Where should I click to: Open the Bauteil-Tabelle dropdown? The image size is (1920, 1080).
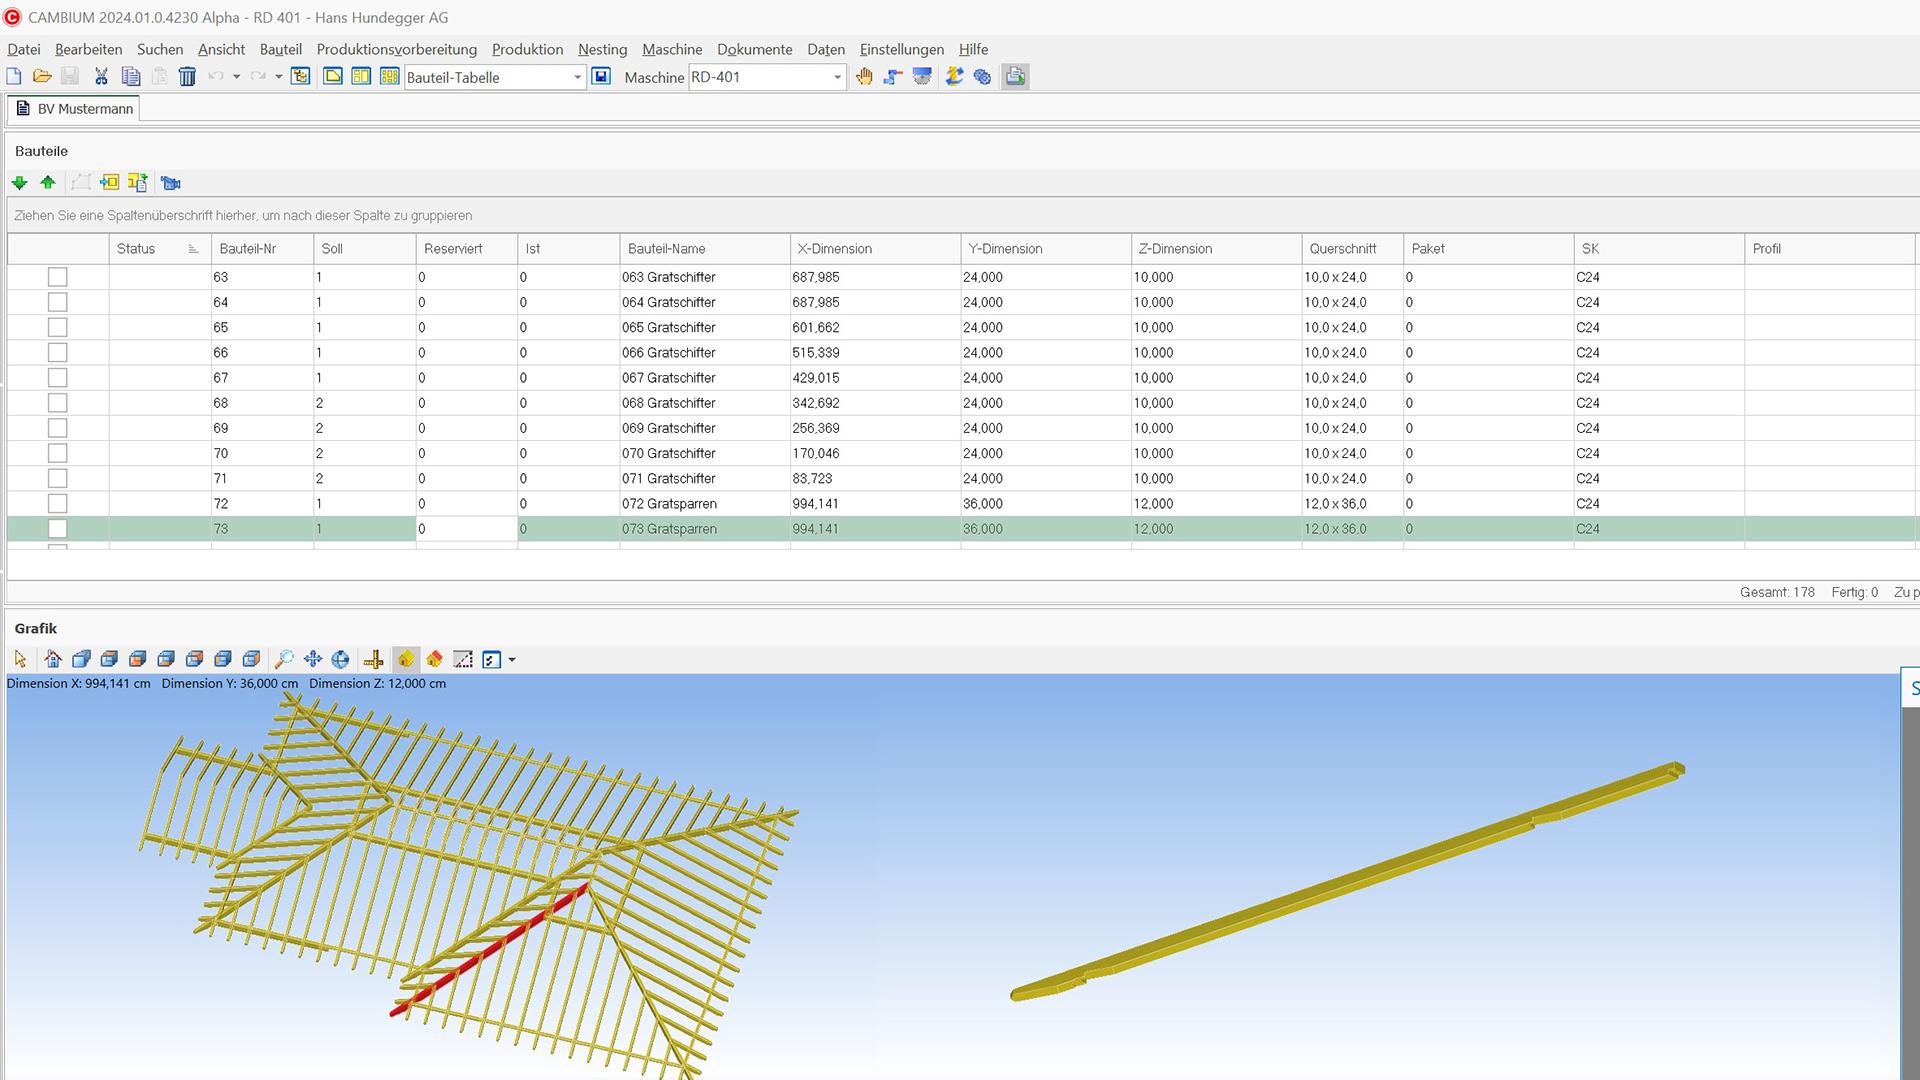tap(577, 77)
